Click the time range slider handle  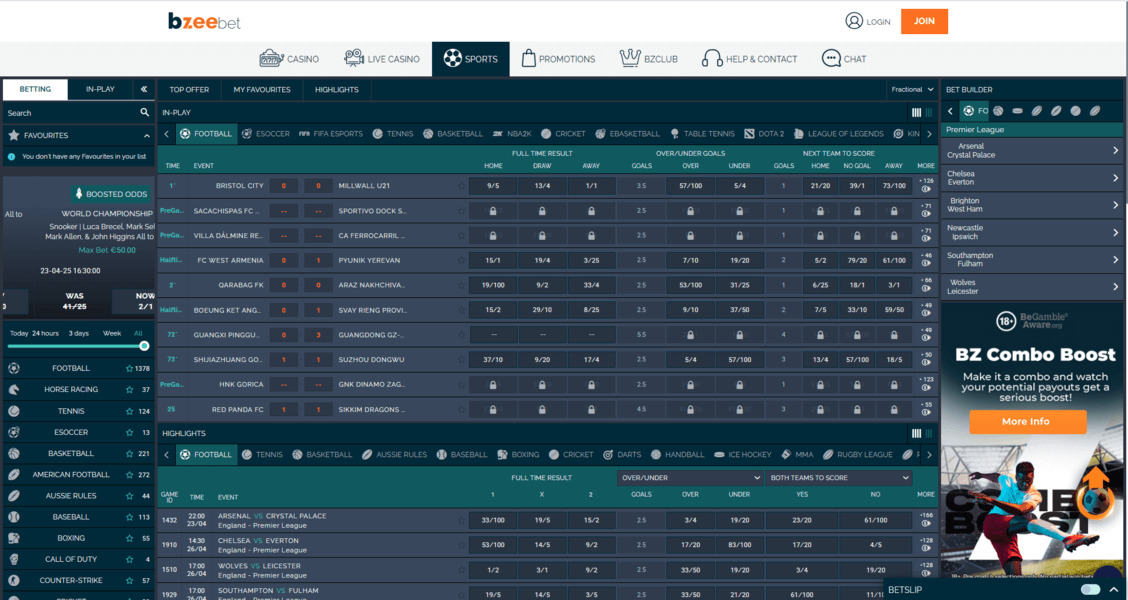tap(145, 346)
